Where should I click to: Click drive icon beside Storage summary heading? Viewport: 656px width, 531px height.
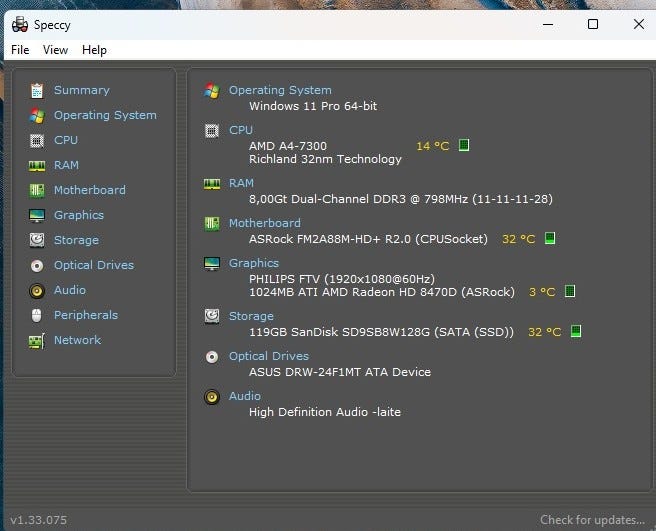tap(212, 316)
